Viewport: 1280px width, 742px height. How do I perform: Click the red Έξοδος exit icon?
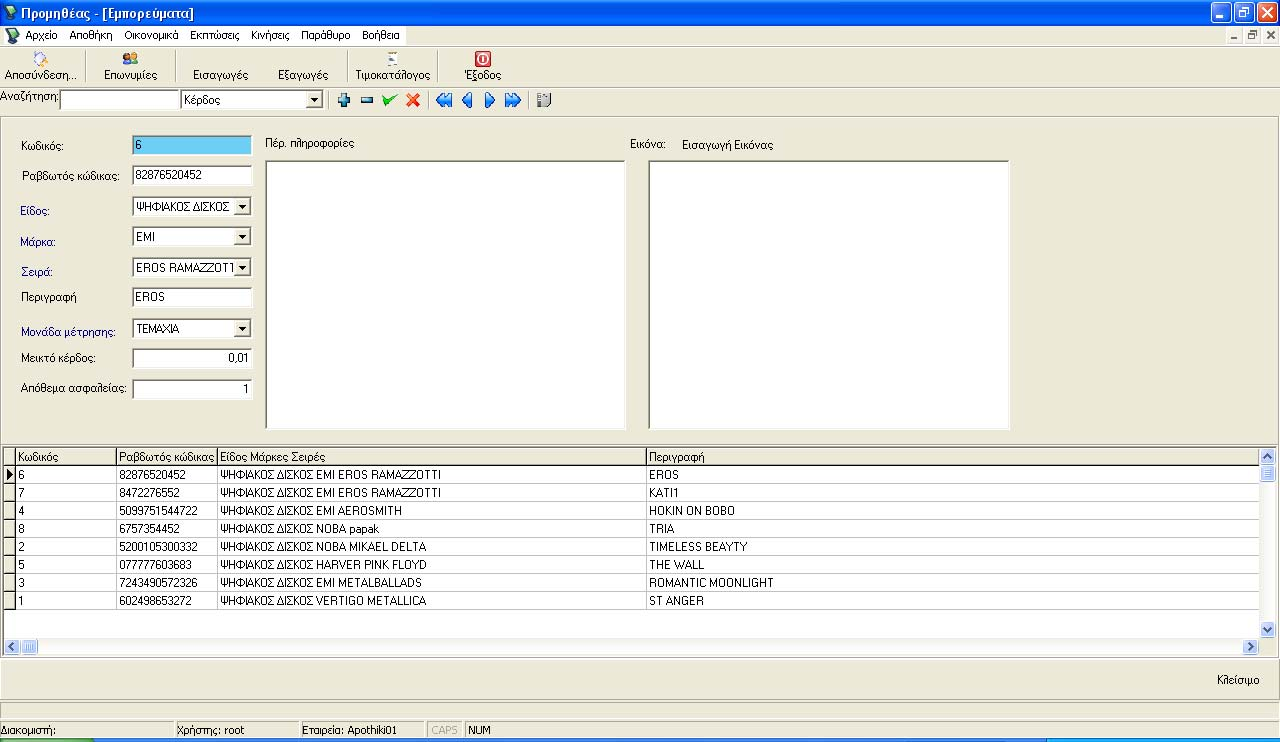[482, 59]
